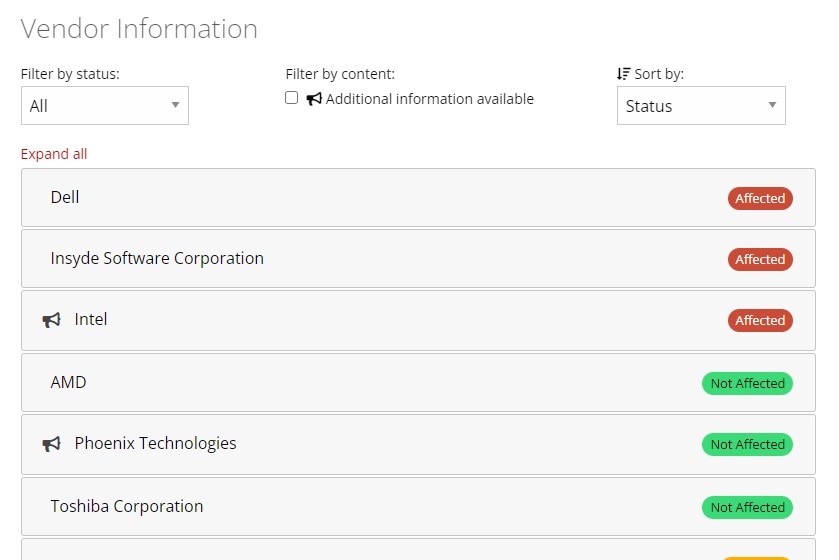Click Affected badge on Insyde row

click(x=760, y=259)
